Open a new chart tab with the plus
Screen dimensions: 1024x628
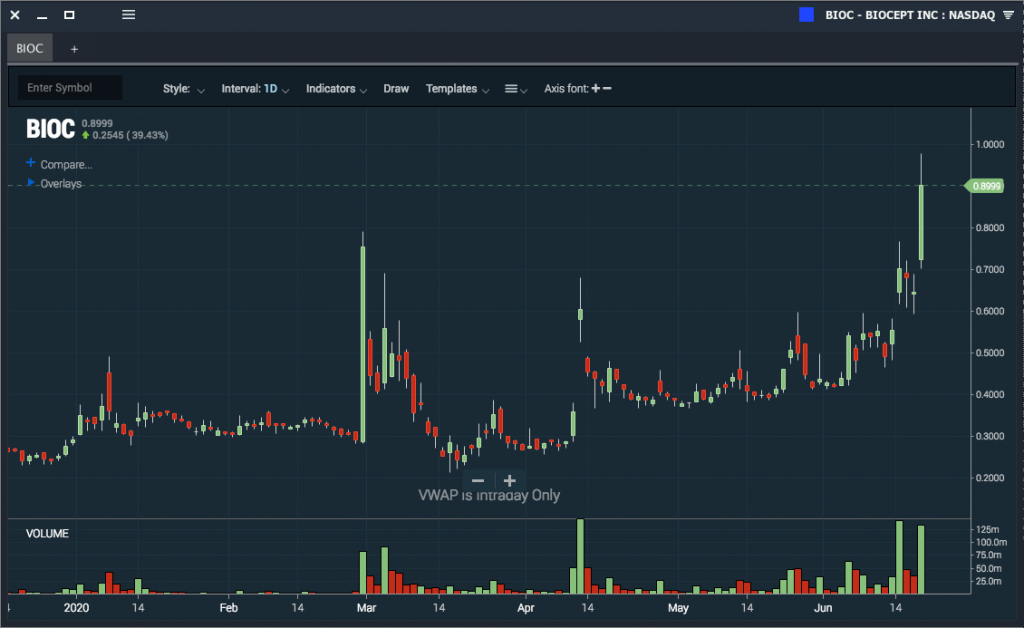tap(74, 47)
